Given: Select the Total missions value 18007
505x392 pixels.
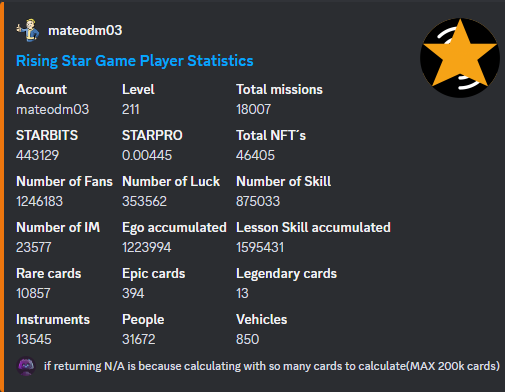Looking at the screenshot, I should [253, 109].
